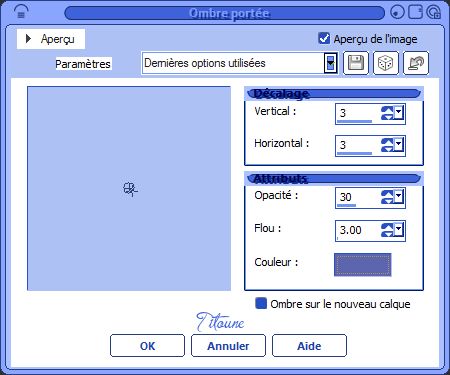Open the Opacité value slider dropdown
Screen dimensions: 450x375
point(399,197)
